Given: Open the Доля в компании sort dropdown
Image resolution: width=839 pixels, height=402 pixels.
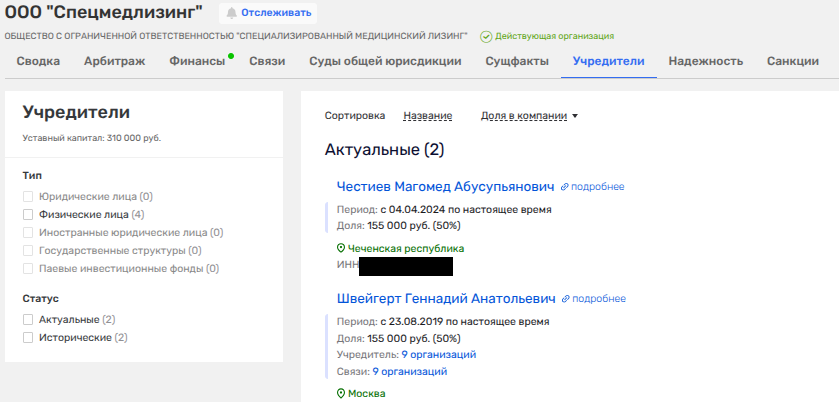Looking at the screenshot, I should click(x=529, y=116).
